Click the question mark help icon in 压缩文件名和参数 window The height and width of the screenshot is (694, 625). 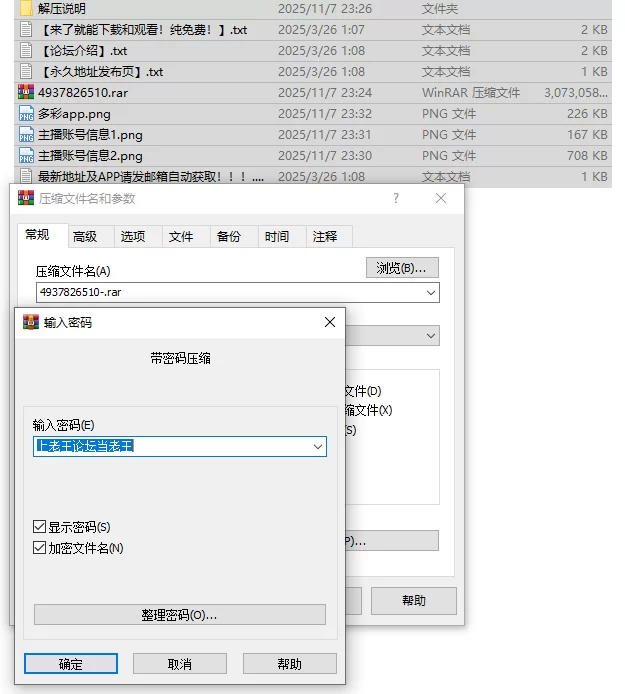[396, 198]
